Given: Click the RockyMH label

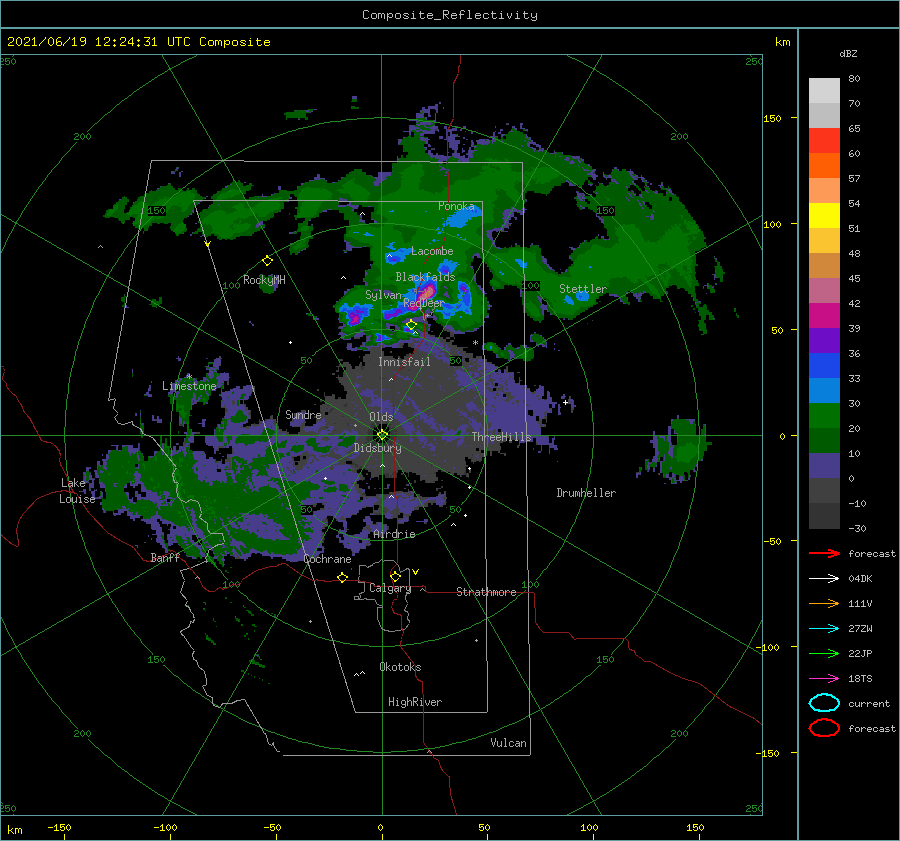Looking at the screenshot, I should [x=264, y=280].
